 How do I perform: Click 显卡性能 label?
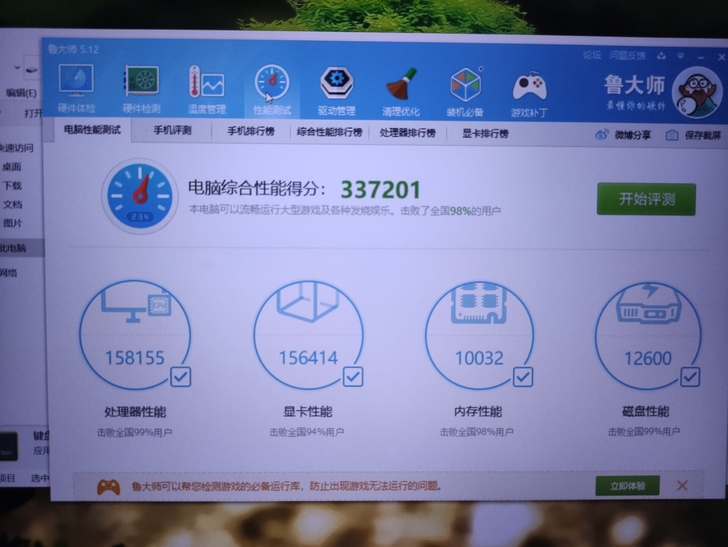pyautogui.click(x=308, y=411)
